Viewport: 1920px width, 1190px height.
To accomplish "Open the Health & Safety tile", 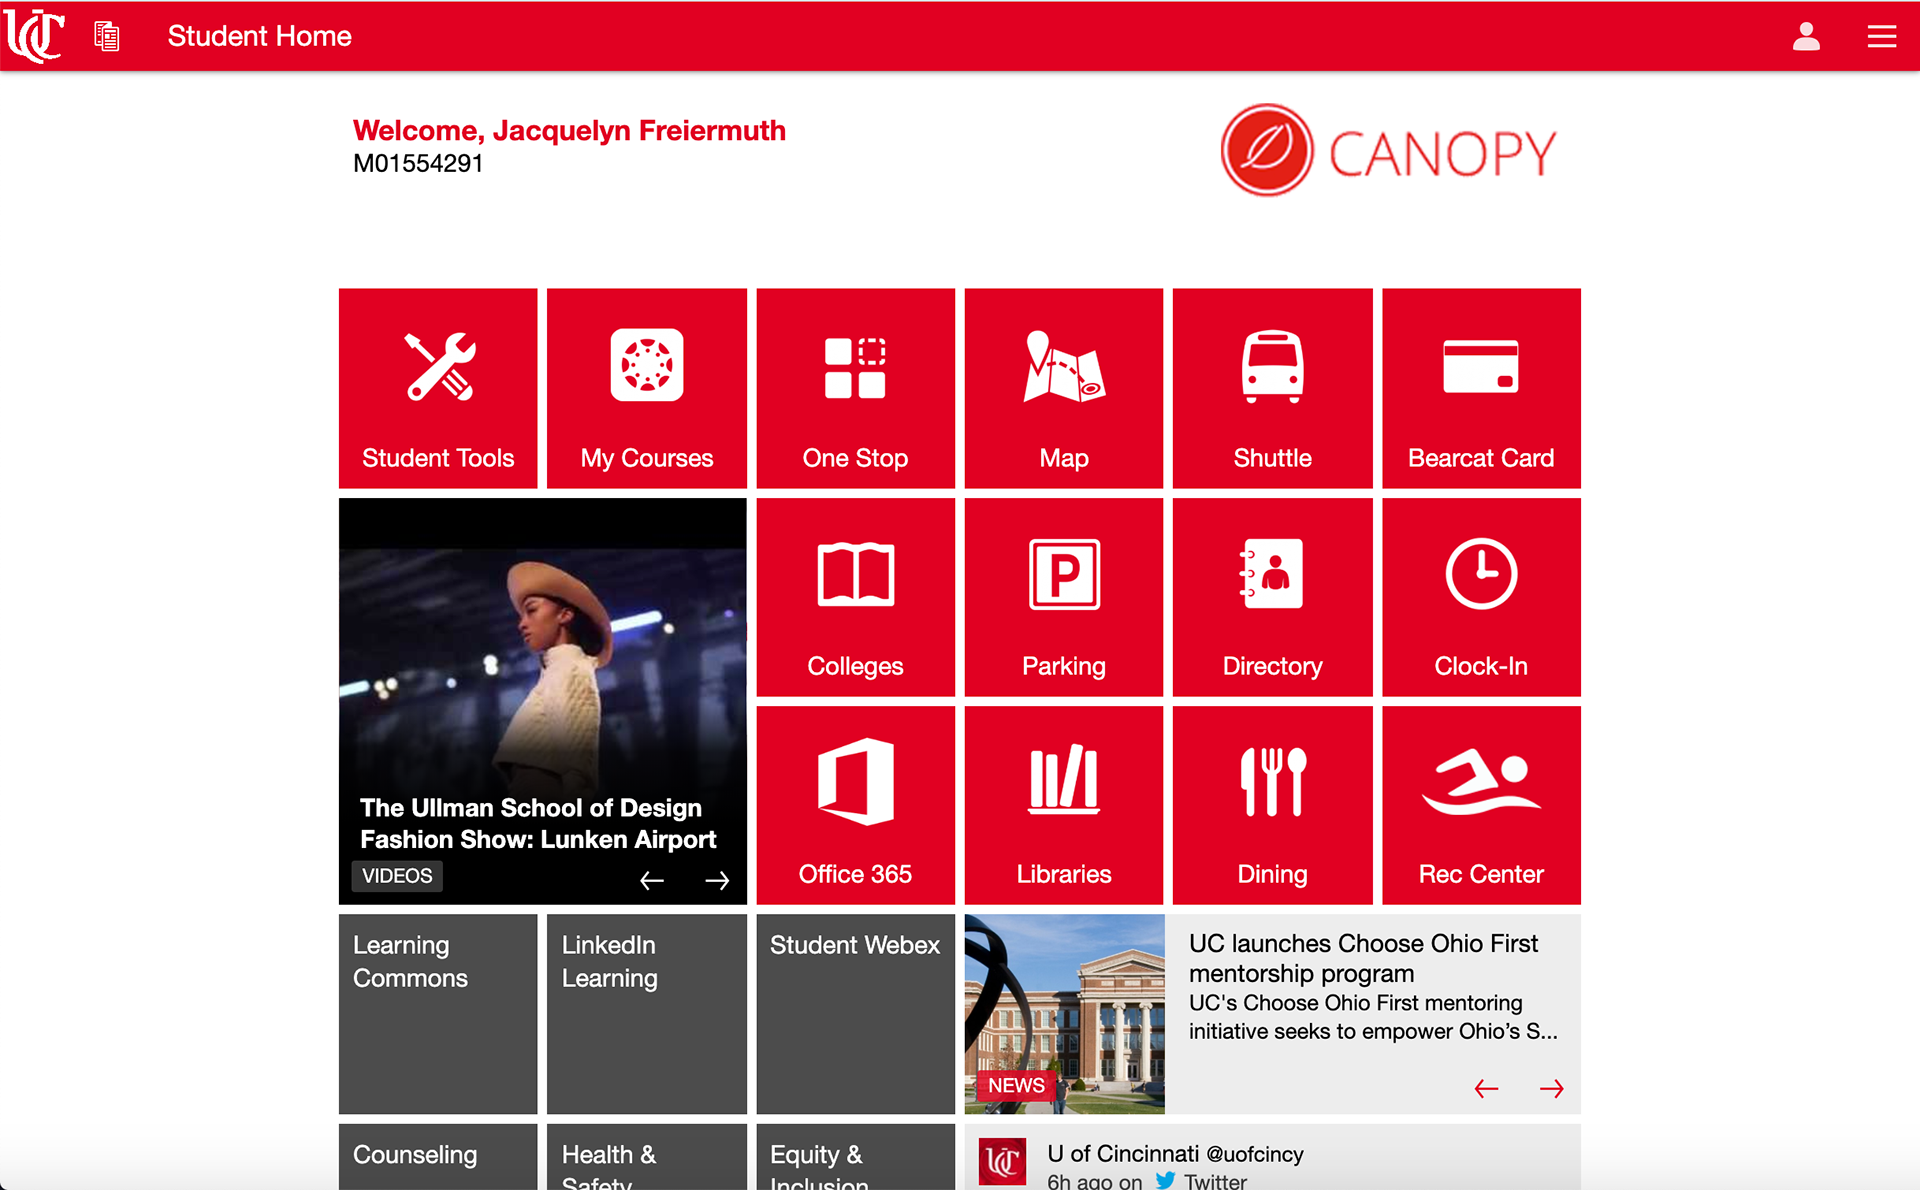I will click(x=647, y=1157).
